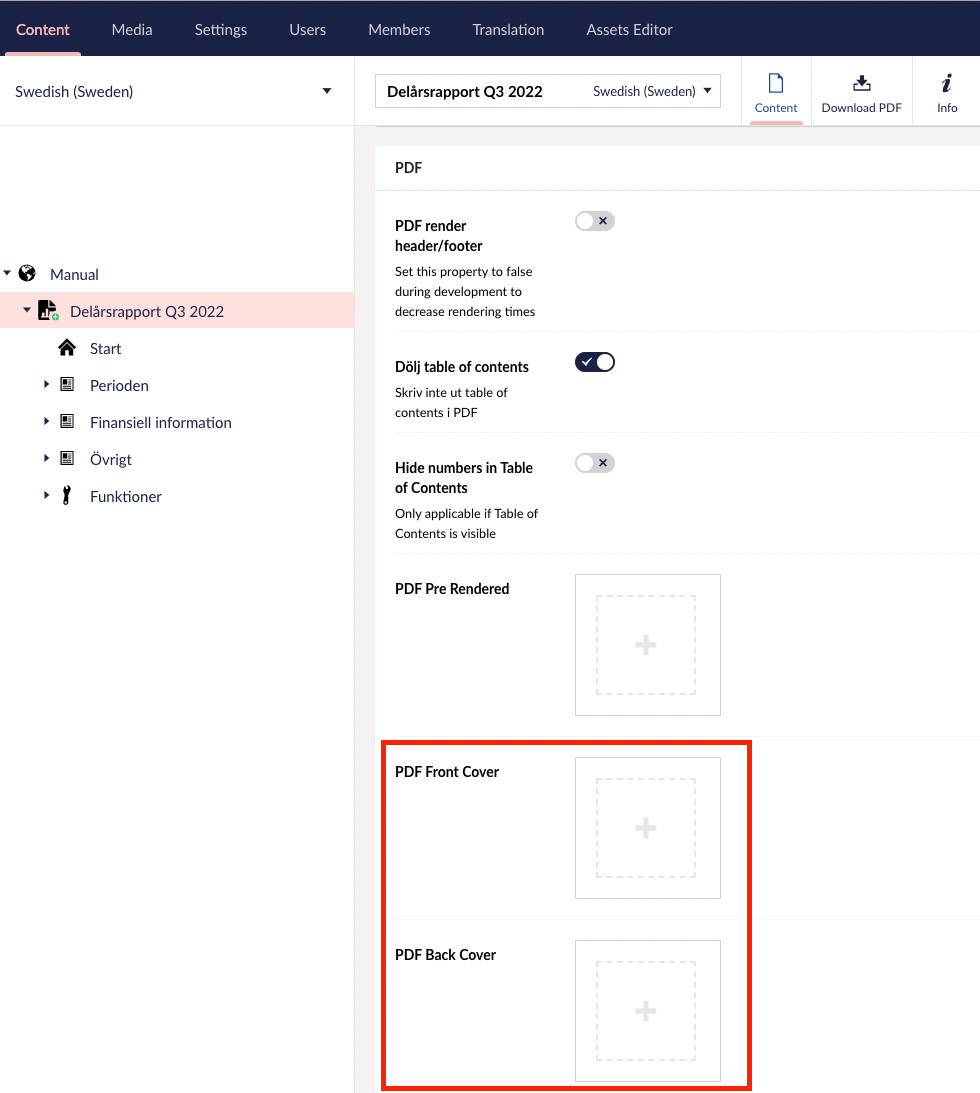980x1093 pixels.
Task: Click the globe icon next to Manual
Action: [x=28, y=273]
